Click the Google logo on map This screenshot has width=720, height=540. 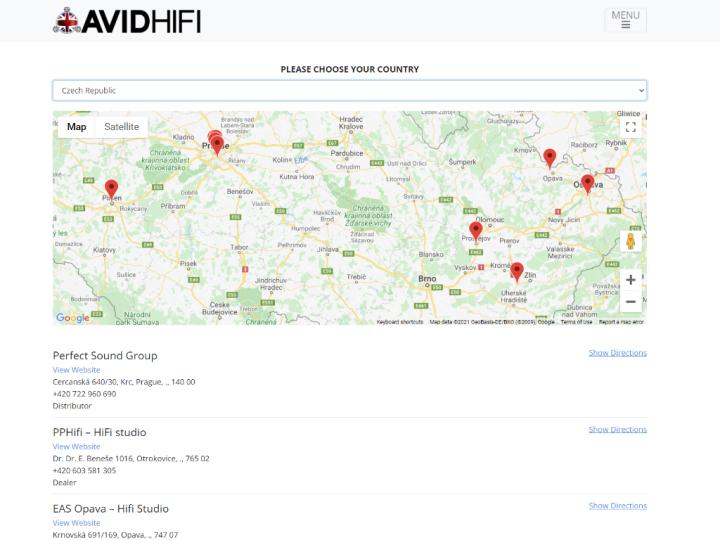point(73,318)
